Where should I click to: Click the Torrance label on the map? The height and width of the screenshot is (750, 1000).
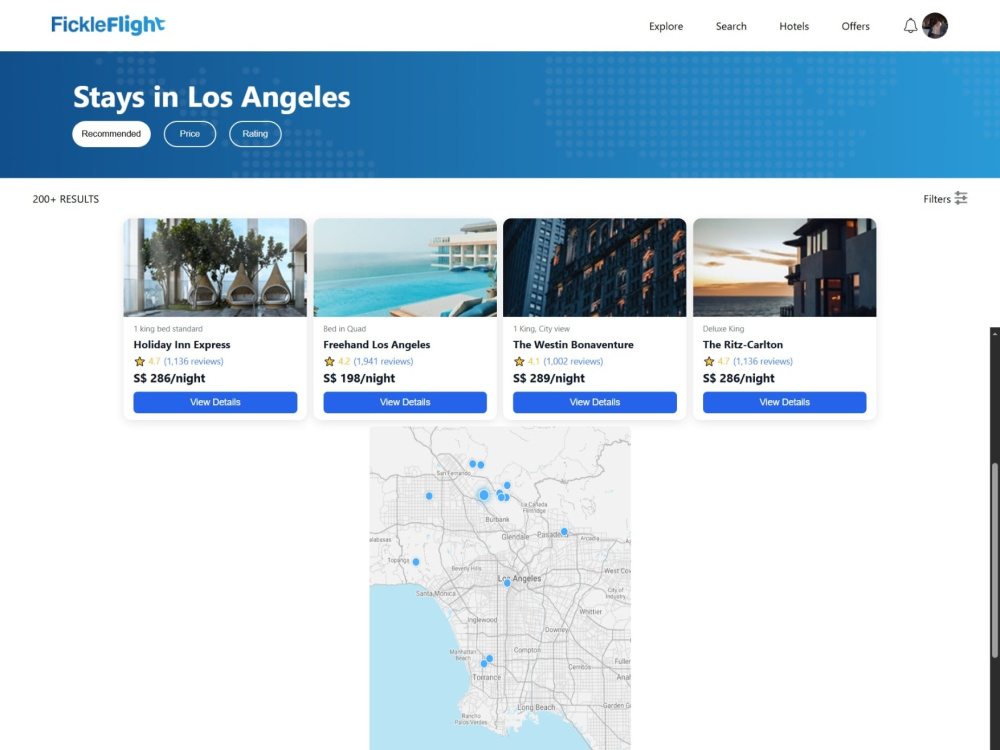tap(487, 677)
